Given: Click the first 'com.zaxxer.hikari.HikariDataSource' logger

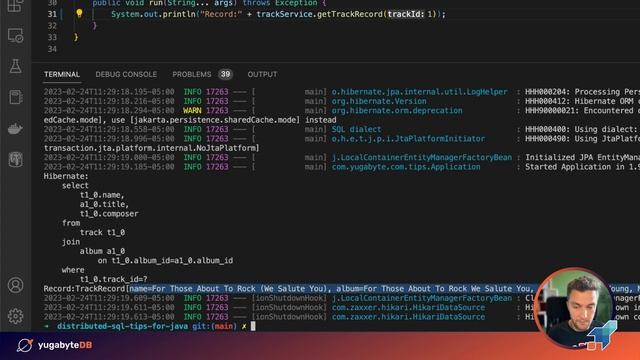Looking at the screenshot, I should (408, 308).
